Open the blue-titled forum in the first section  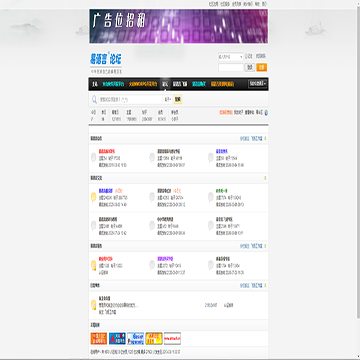tap(222, 151)
